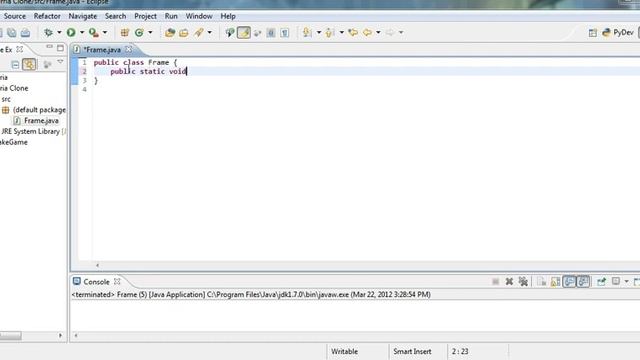This screenshot has height=360, width=640.
Task: Open Display Selected Console dropdown arrow
Action: tap(627, 282)
